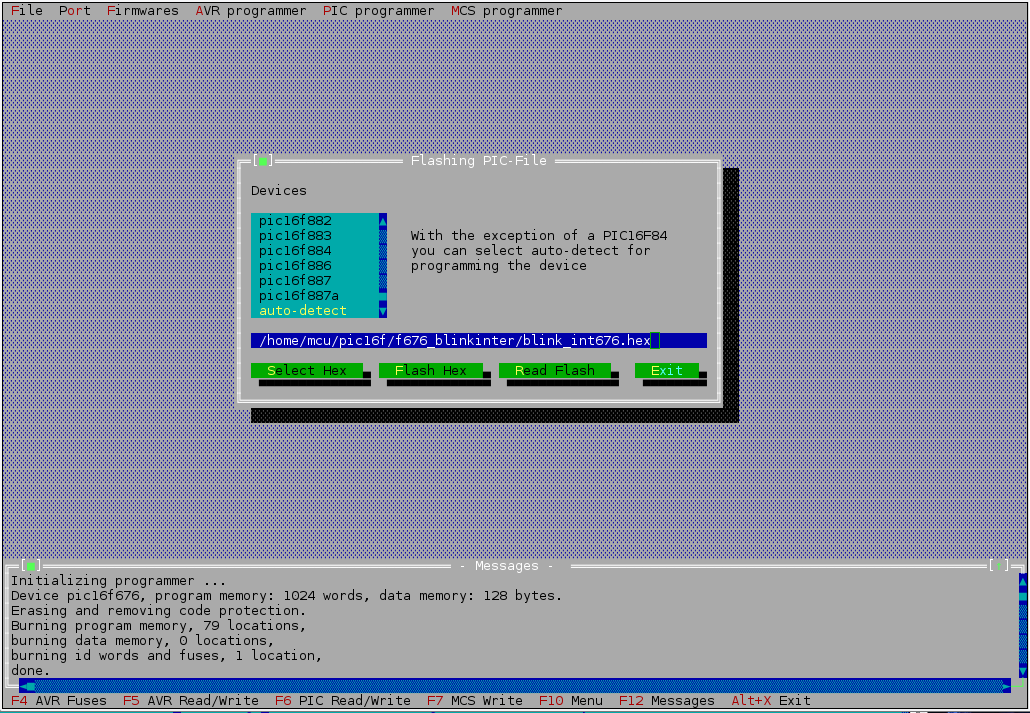The height and width of the screenshot is (713, 1030).
Task: Click the 'Initializing programmer ...' message line
Action: 118,581
